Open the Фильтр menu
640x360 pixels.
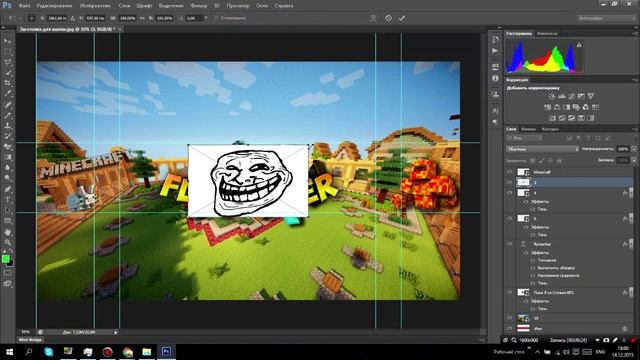pos(199,6)
